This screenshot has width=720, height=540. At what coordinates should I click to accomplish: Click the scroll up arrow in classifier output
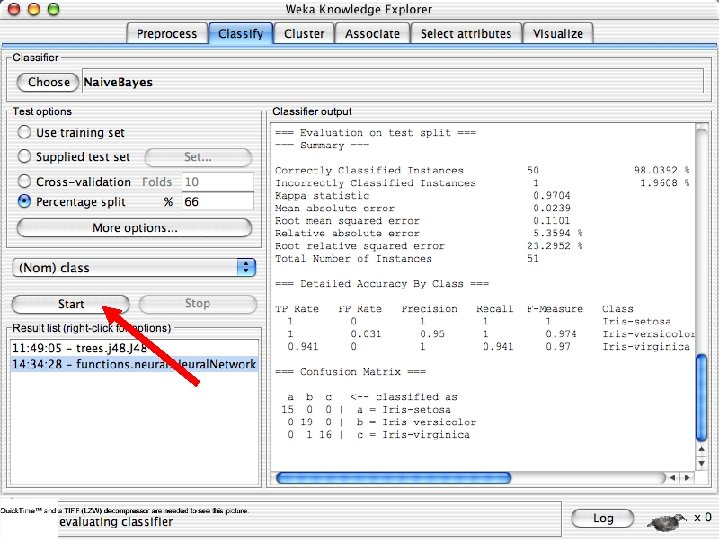pos(702,450)
